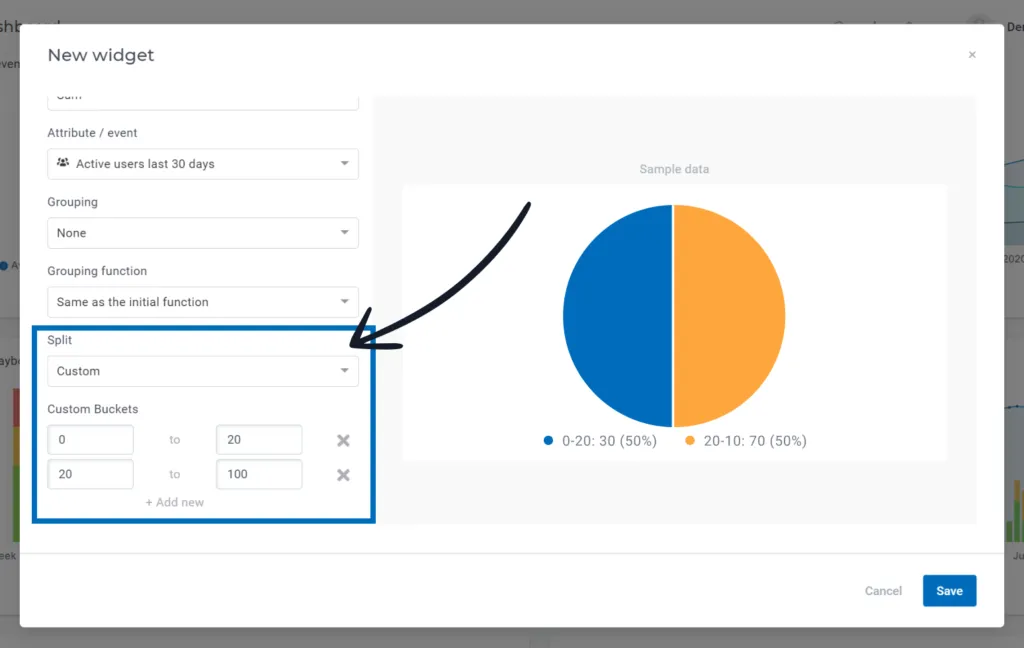Click the legend label 0-20: 30 (50%)
The image size is (1024, 648).
pos(609,441)
